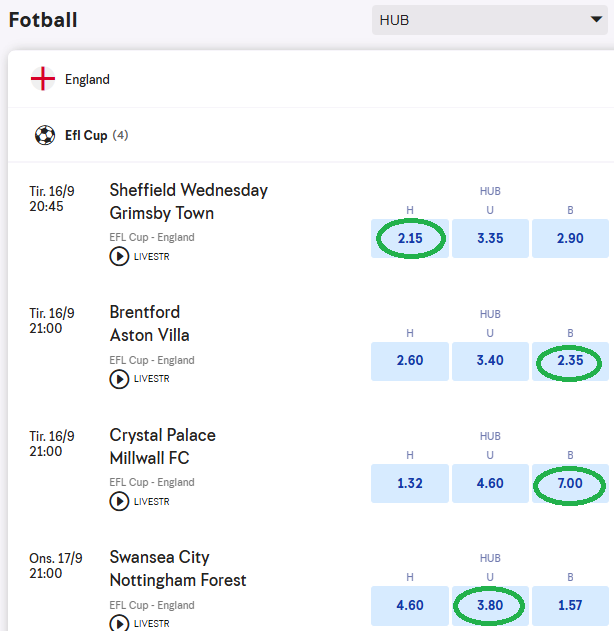Choose Aston Villa away win 2.35
This screenshot has width=614, height=631.
570,361
